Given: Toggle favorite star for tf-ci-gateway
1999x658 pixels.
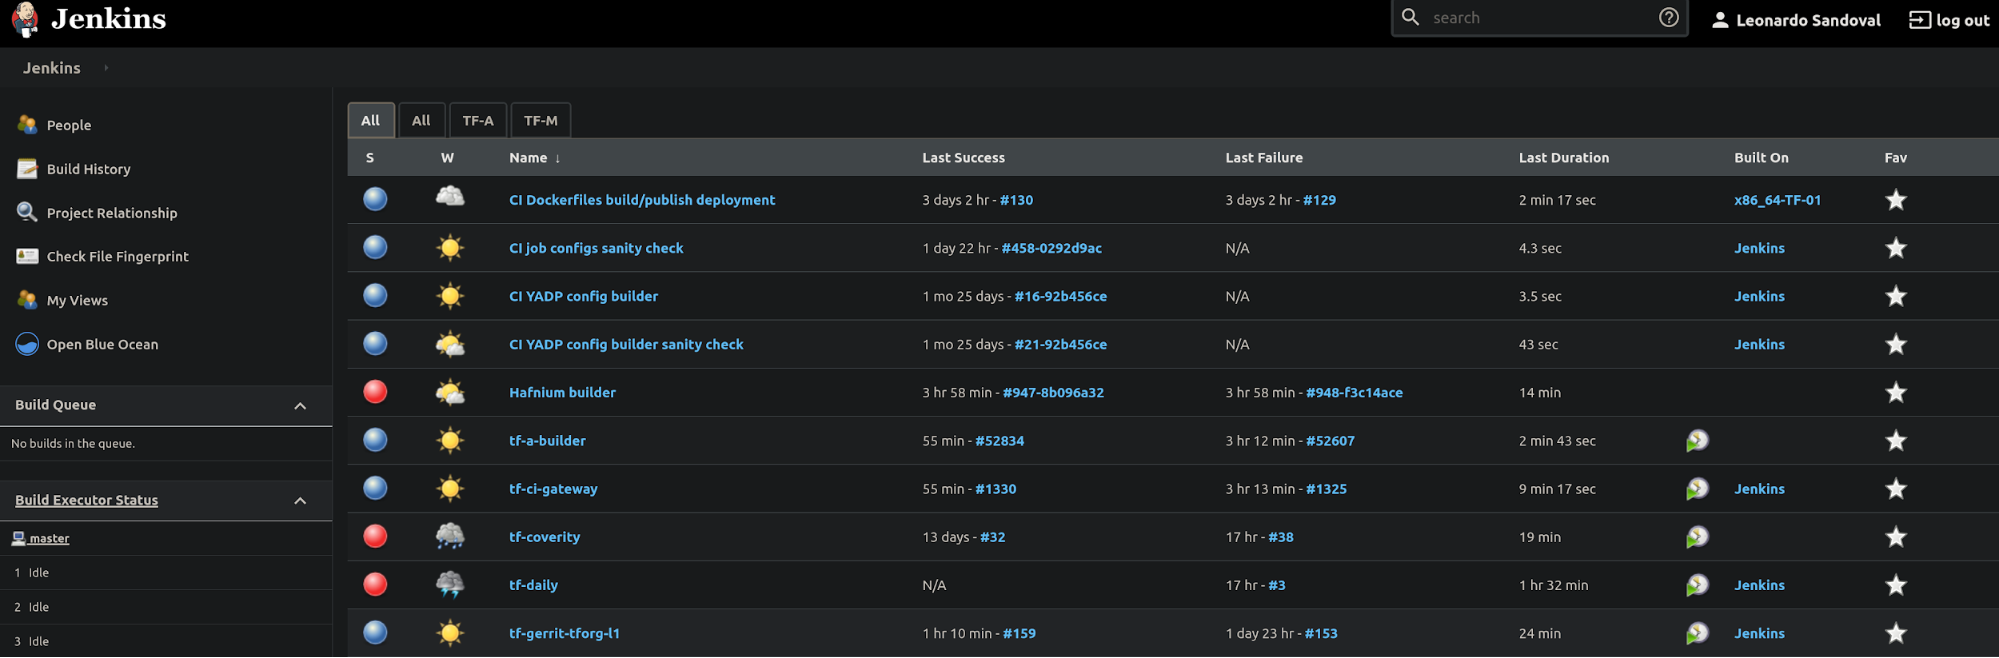Looking at the screenshot, I should click(1895, 489).
